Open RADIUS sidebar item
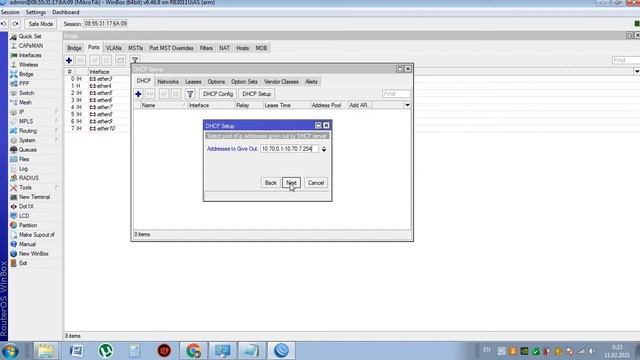The width and height of the screenshot is (640, 360). pos(29,178)
